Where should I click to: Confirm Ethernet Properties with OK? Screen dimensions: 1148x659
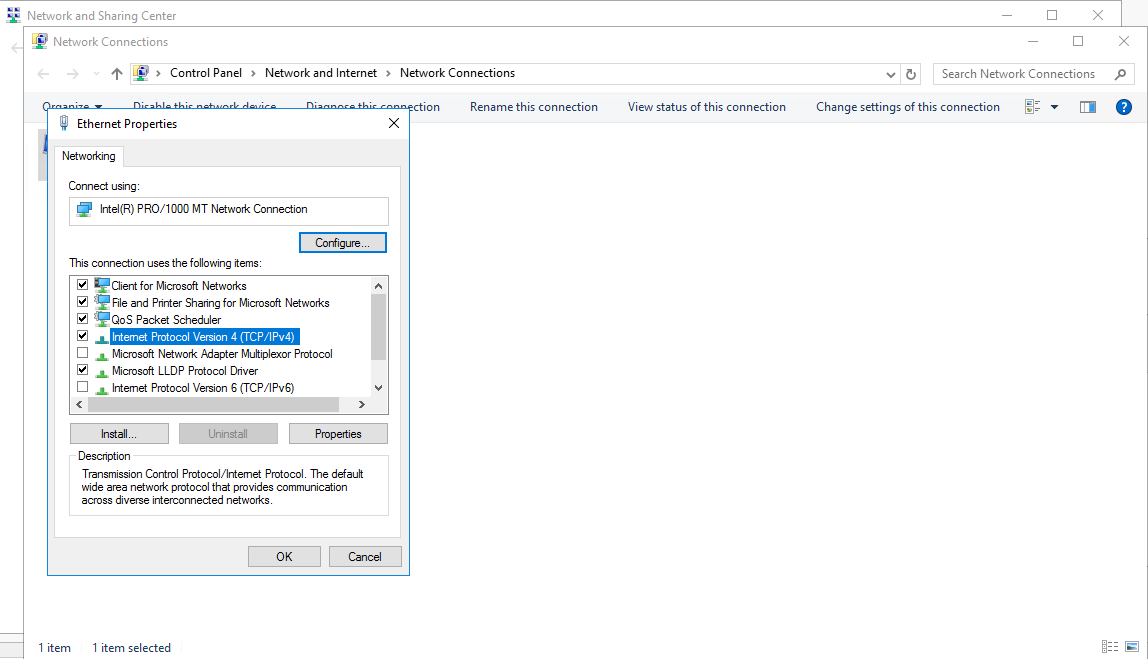[x=284, y=556]
